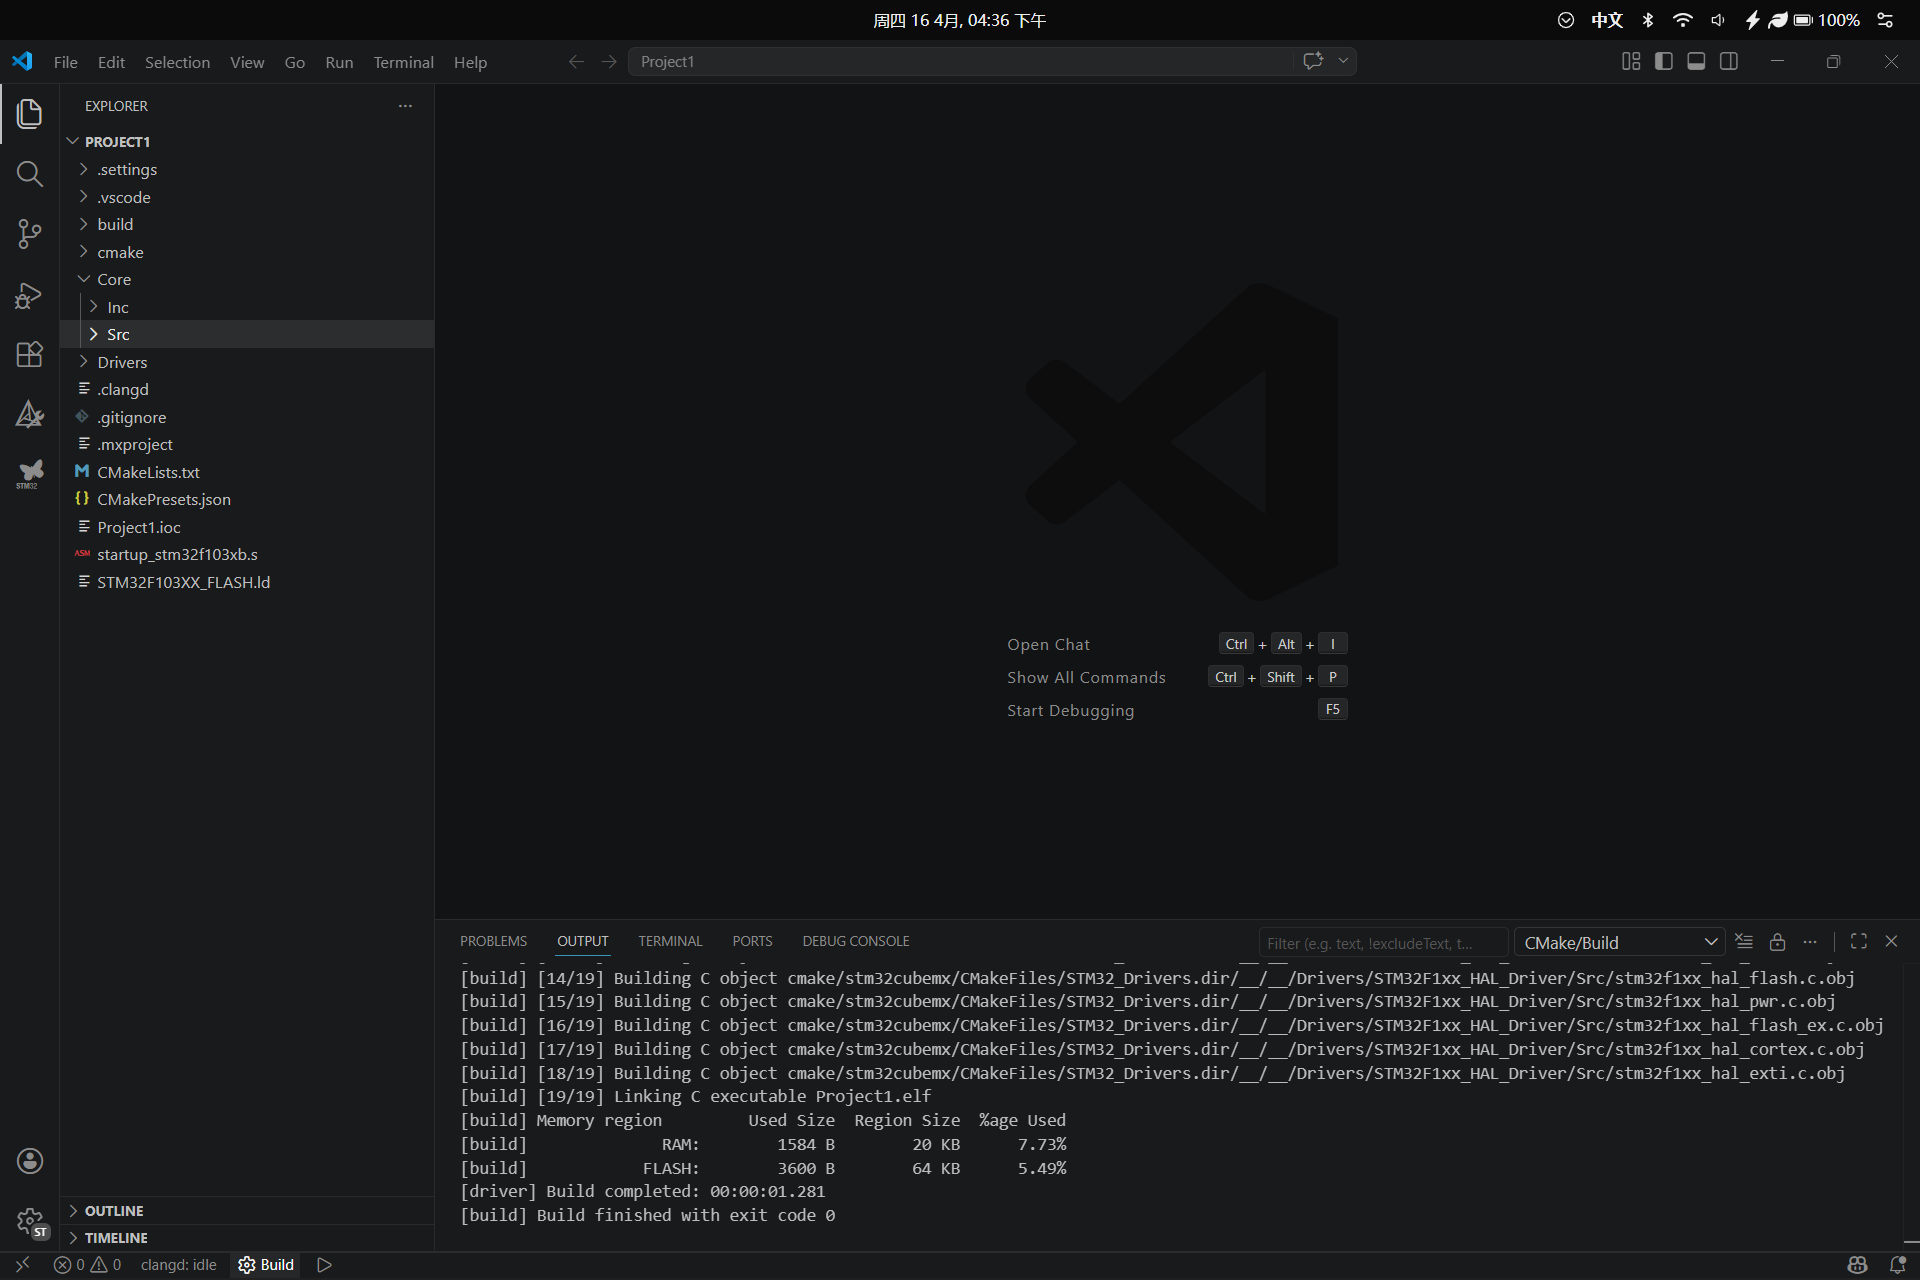1920x1280 pixels.
Task: Open the Selection menu
Action: point(177,62)
